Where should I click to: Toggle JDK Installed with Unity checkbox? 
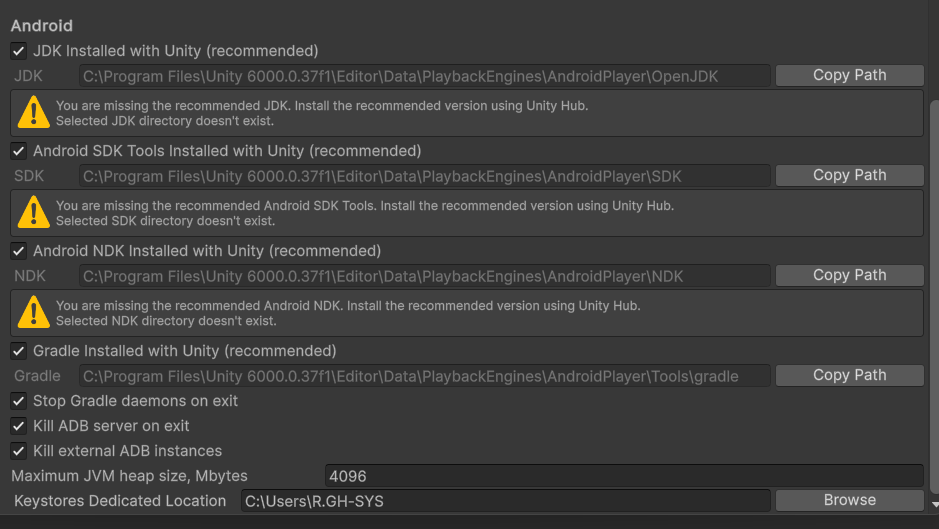click(18, 51)
